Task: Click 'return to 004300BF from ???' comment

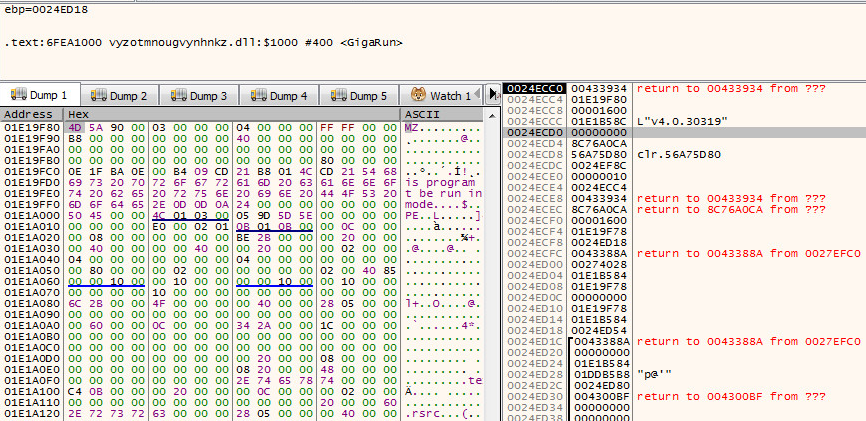Action: tap(731, 397)
